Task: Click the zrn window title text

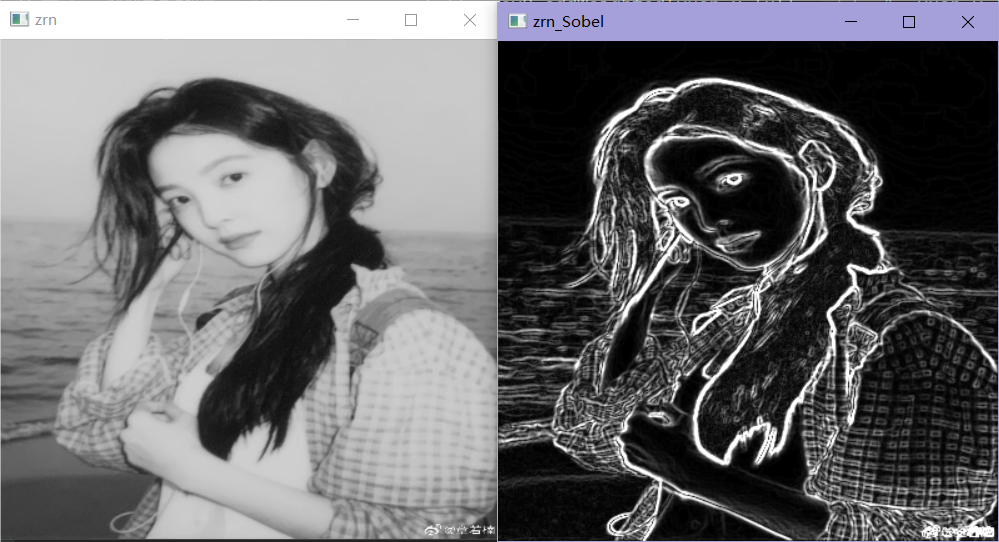Action: click(46, 20)
